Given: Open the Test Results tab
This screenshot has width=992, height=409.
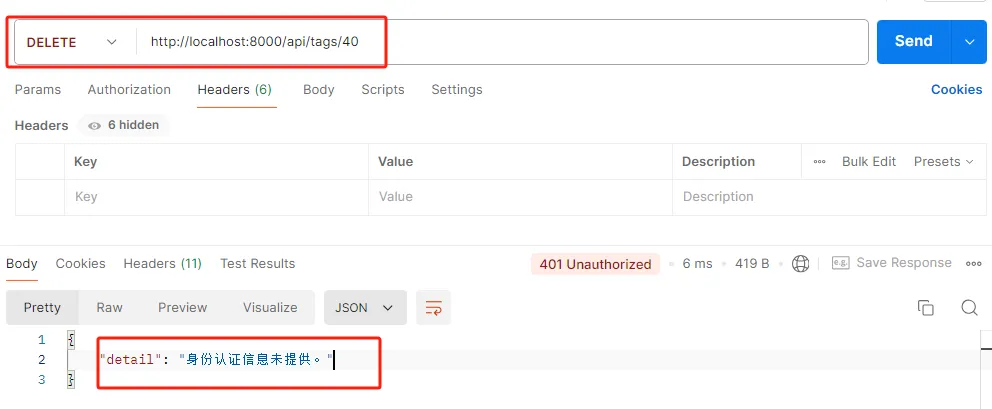Looking at the screenshot, I should click(257, 264).
